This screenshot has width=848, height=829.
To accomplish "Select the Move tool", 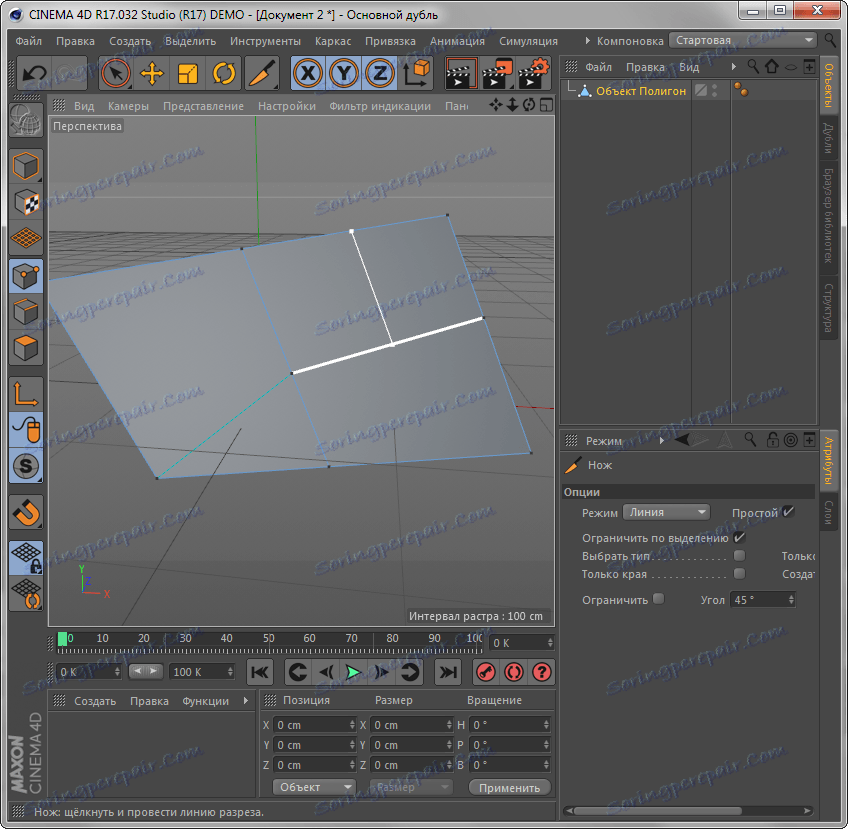I will [151, 73].
